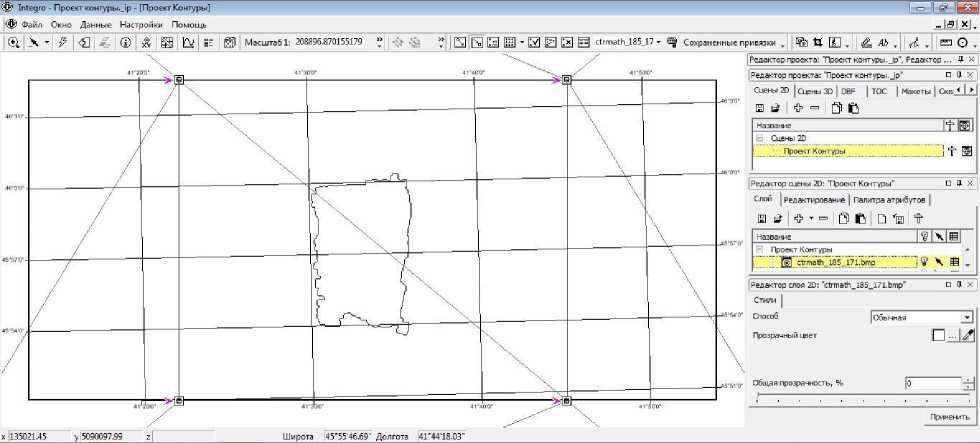Image resolution: width=980 pixels, height=443 pixels.
Task: Click the pencil edit tool icon
Action: point(866,42)
